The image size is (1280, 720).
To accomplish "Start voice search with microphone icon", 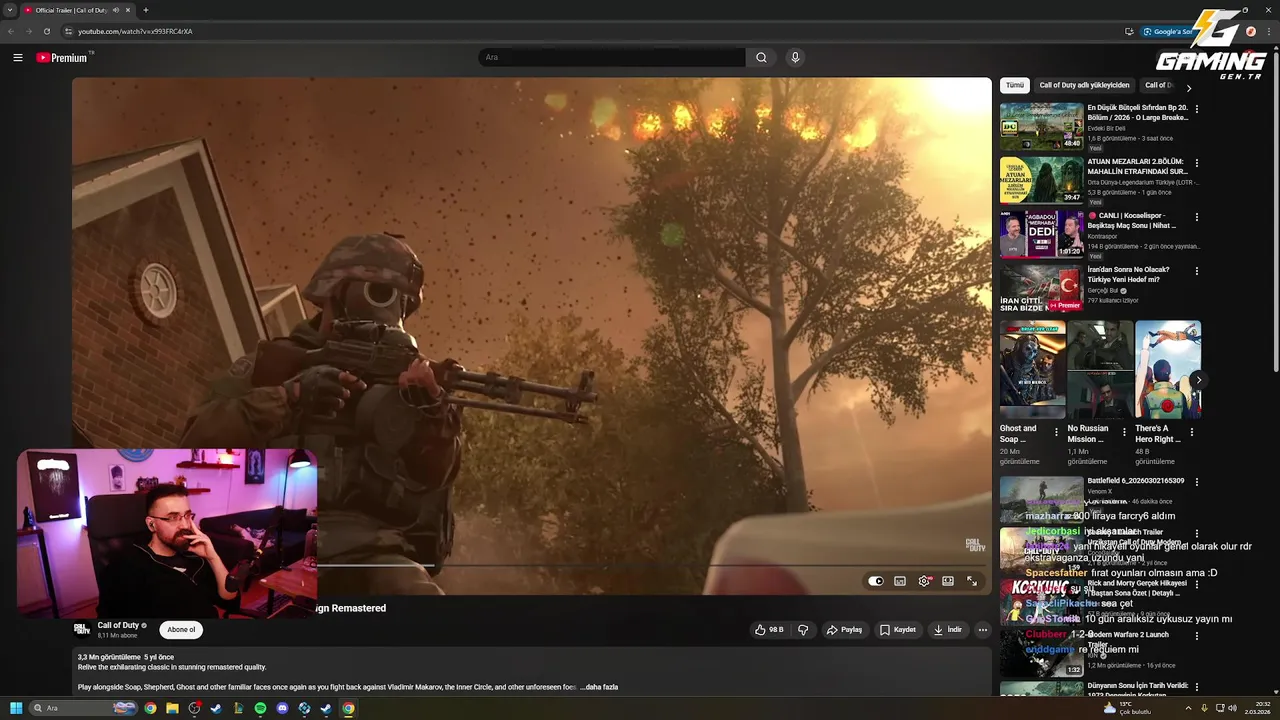I will (795, 57).
